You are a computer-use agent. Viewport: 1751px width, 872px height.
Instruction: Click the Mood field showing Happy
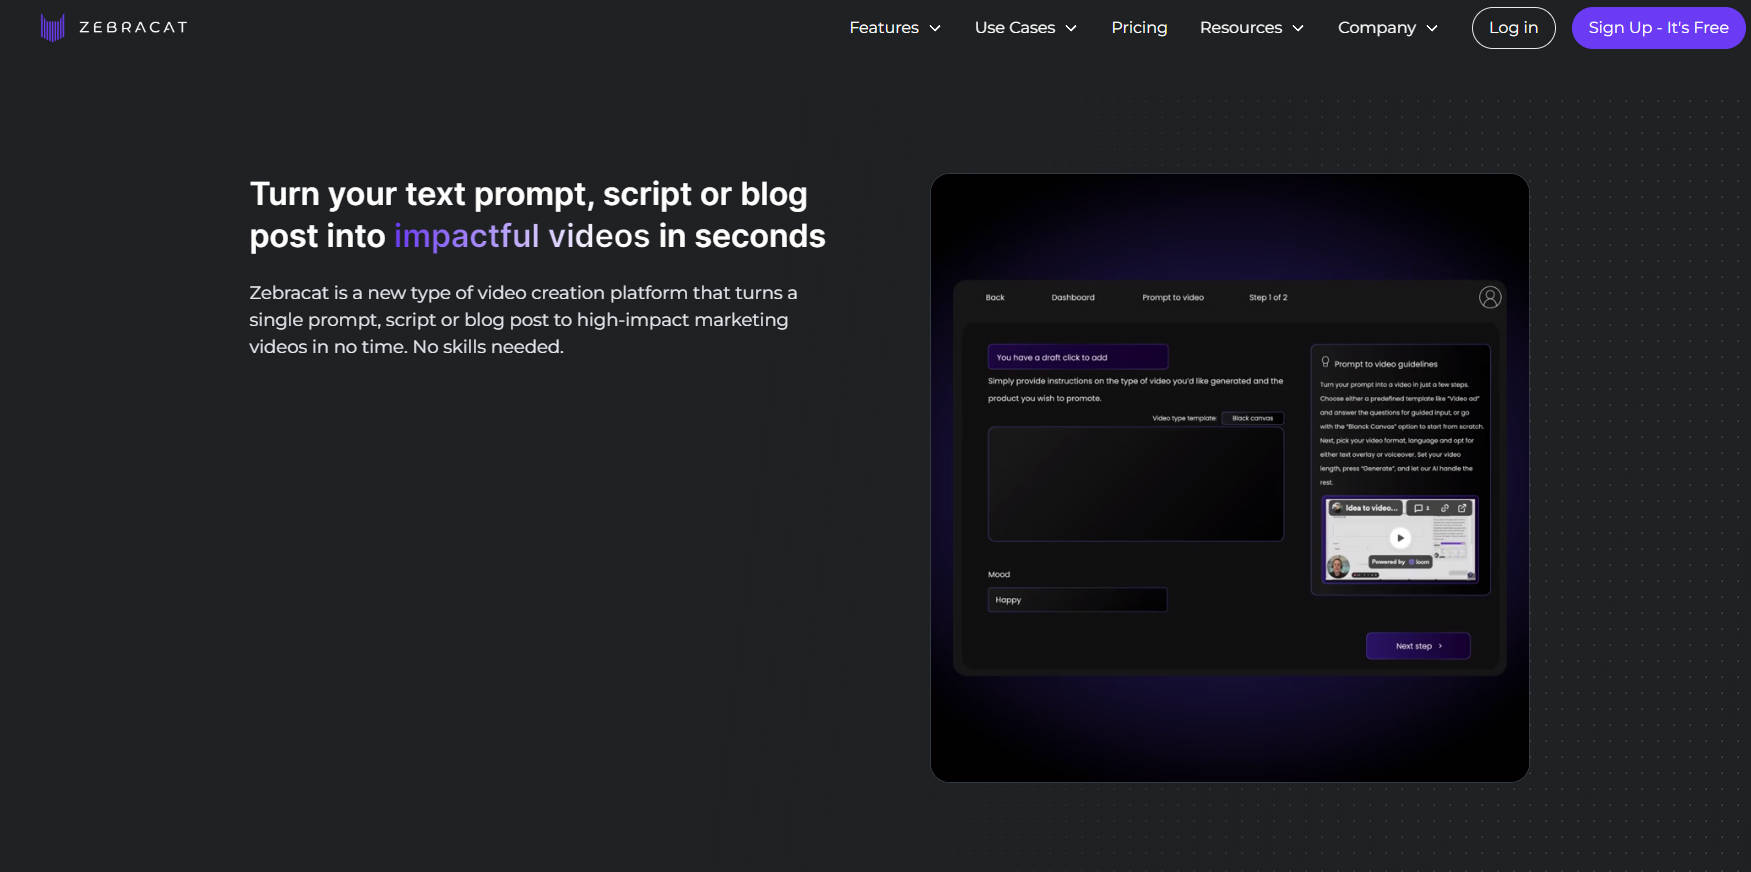[1077, 600]
